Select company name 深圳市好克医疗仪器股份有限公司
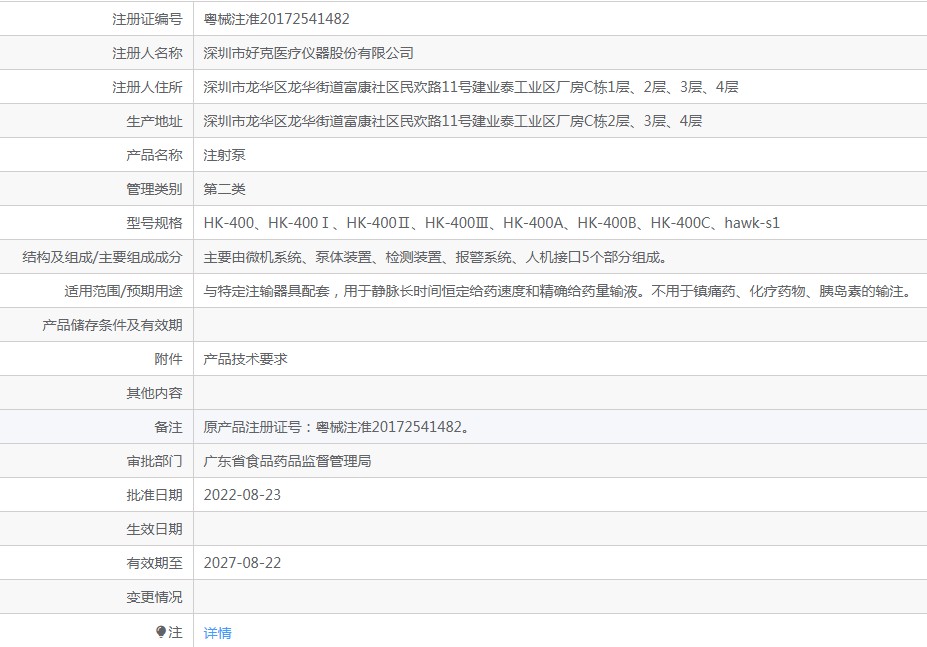This screenshot has height=647, width=927. click(x=308, y=53)
